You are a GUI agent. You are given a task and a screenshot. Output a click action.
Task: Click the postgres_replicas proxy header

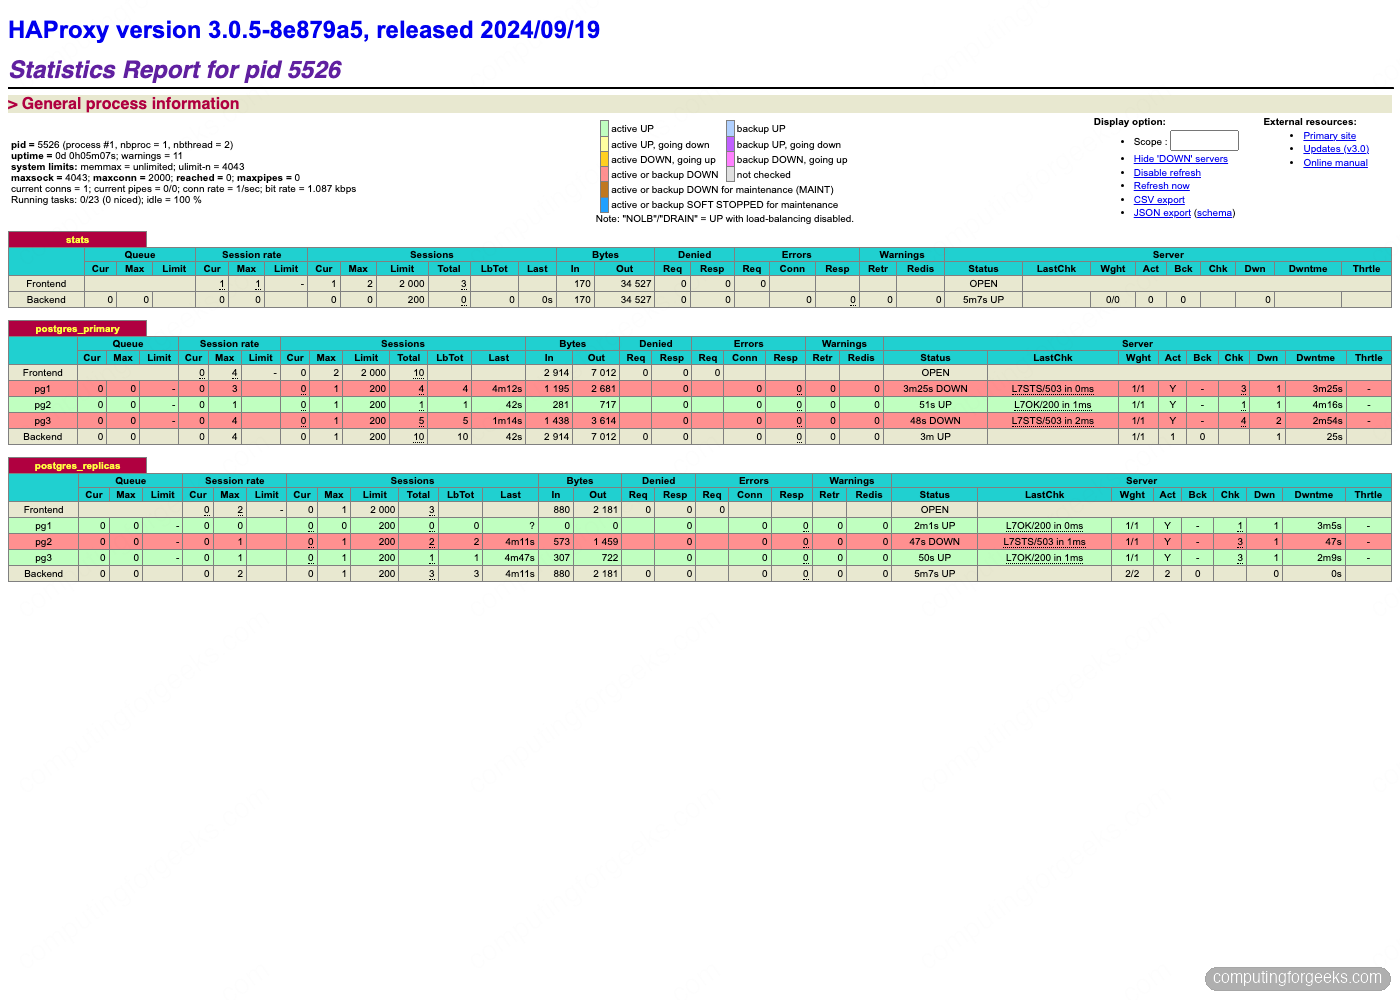pyautogui.click(x=77, y=466)
